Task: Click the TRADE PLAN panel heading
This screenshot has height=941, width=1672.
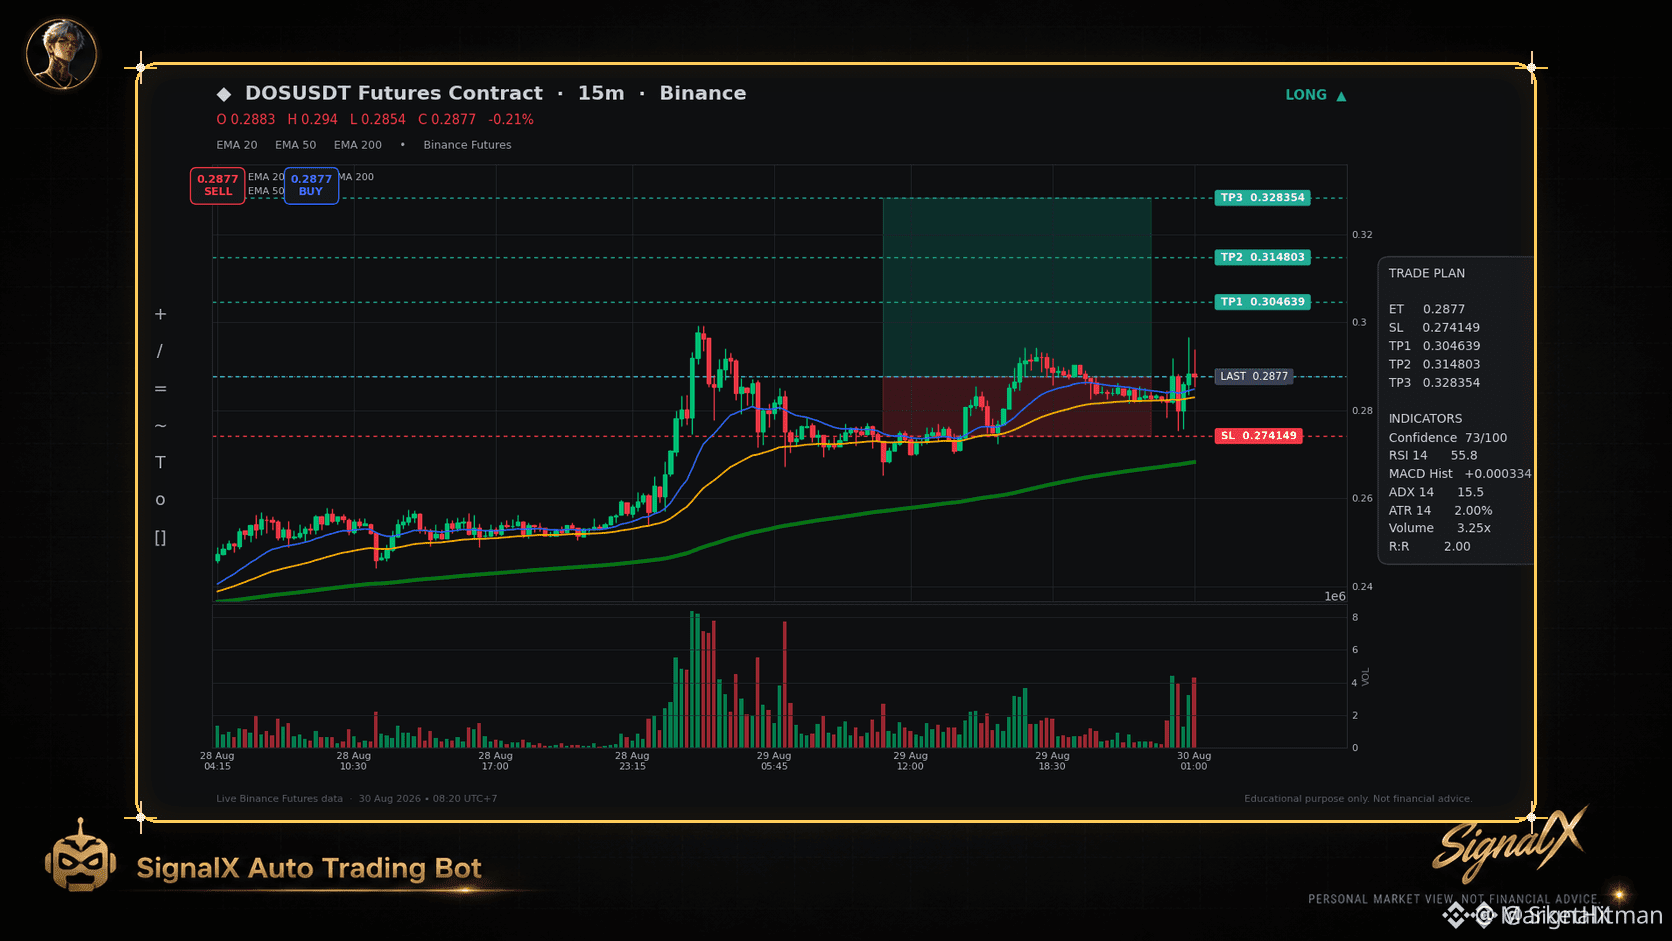Action: 1427,273
